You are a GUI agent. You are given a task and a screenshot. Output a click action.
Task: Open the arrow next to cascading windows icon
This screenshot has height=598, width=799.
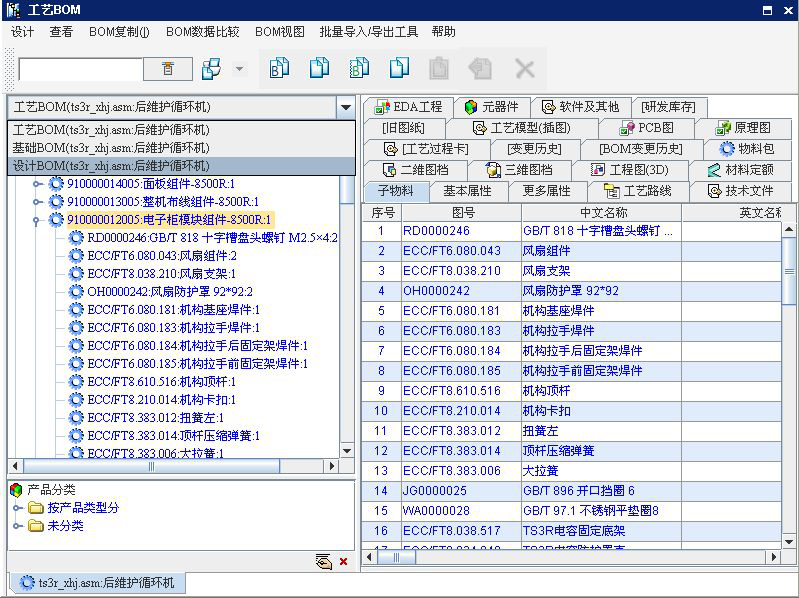pyautogui.click(x=239, y=69)
